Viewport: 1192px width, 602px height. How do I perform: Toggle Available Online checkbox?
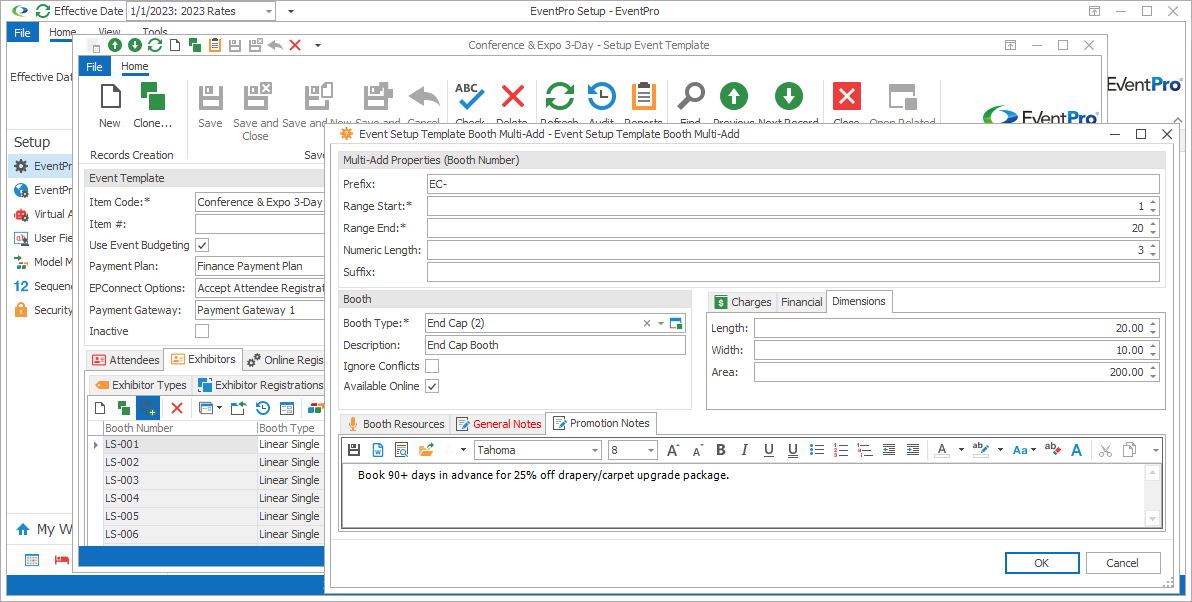pos(432,386)
